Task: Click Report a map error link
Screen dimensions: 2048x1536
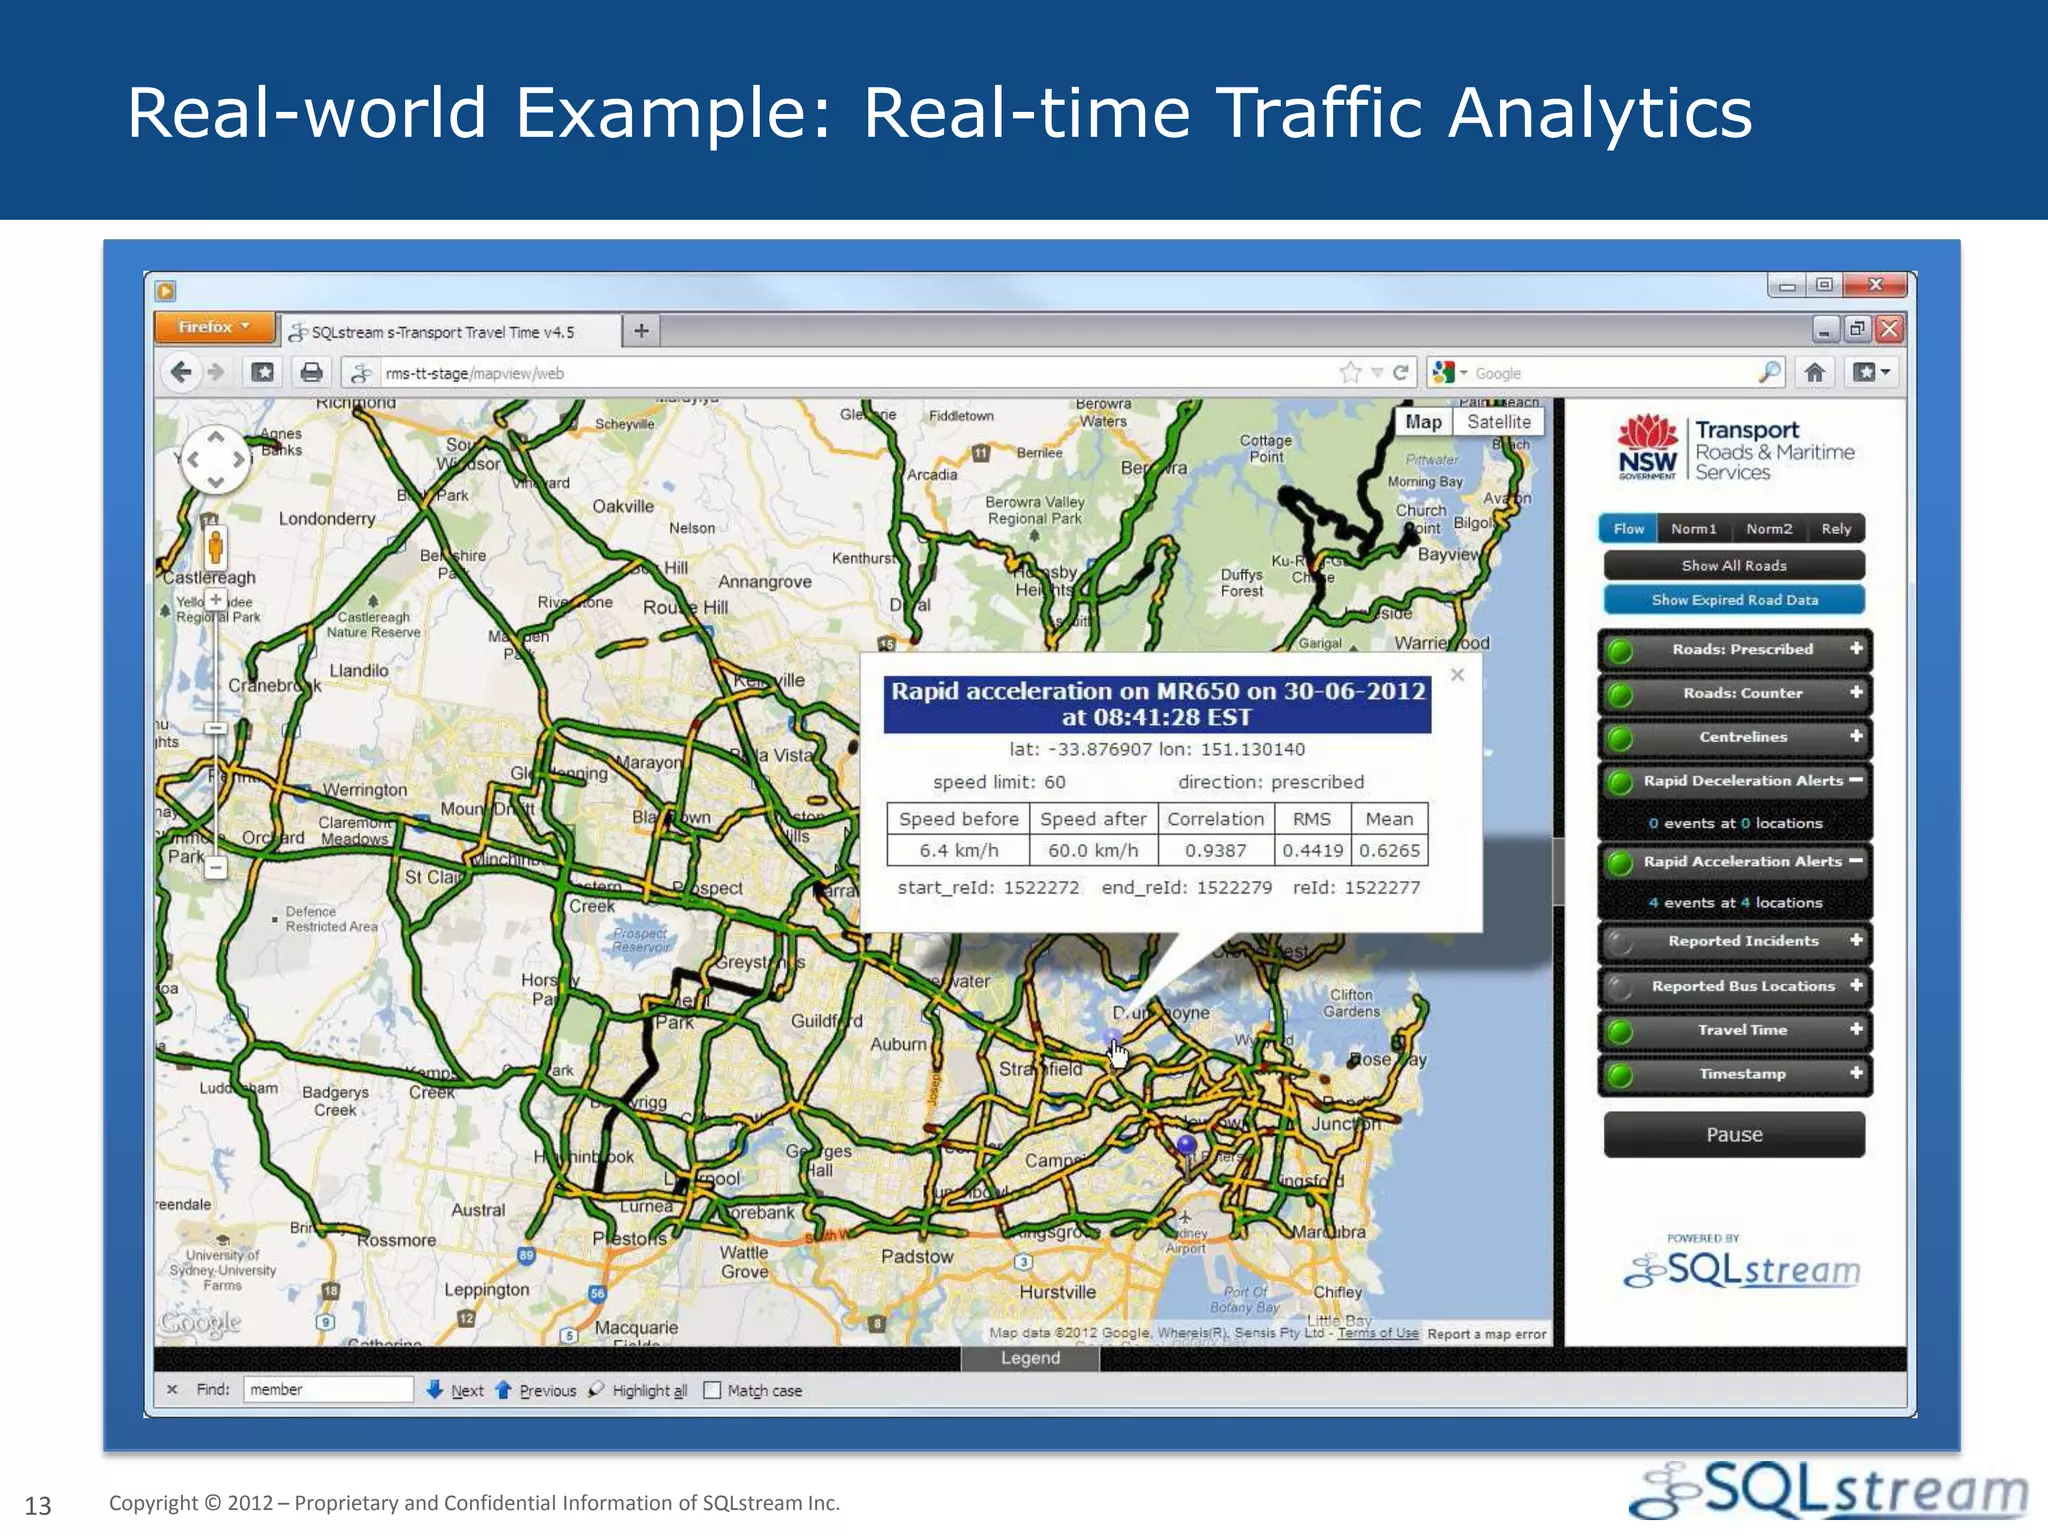Action: [x=1487, y=1334]
